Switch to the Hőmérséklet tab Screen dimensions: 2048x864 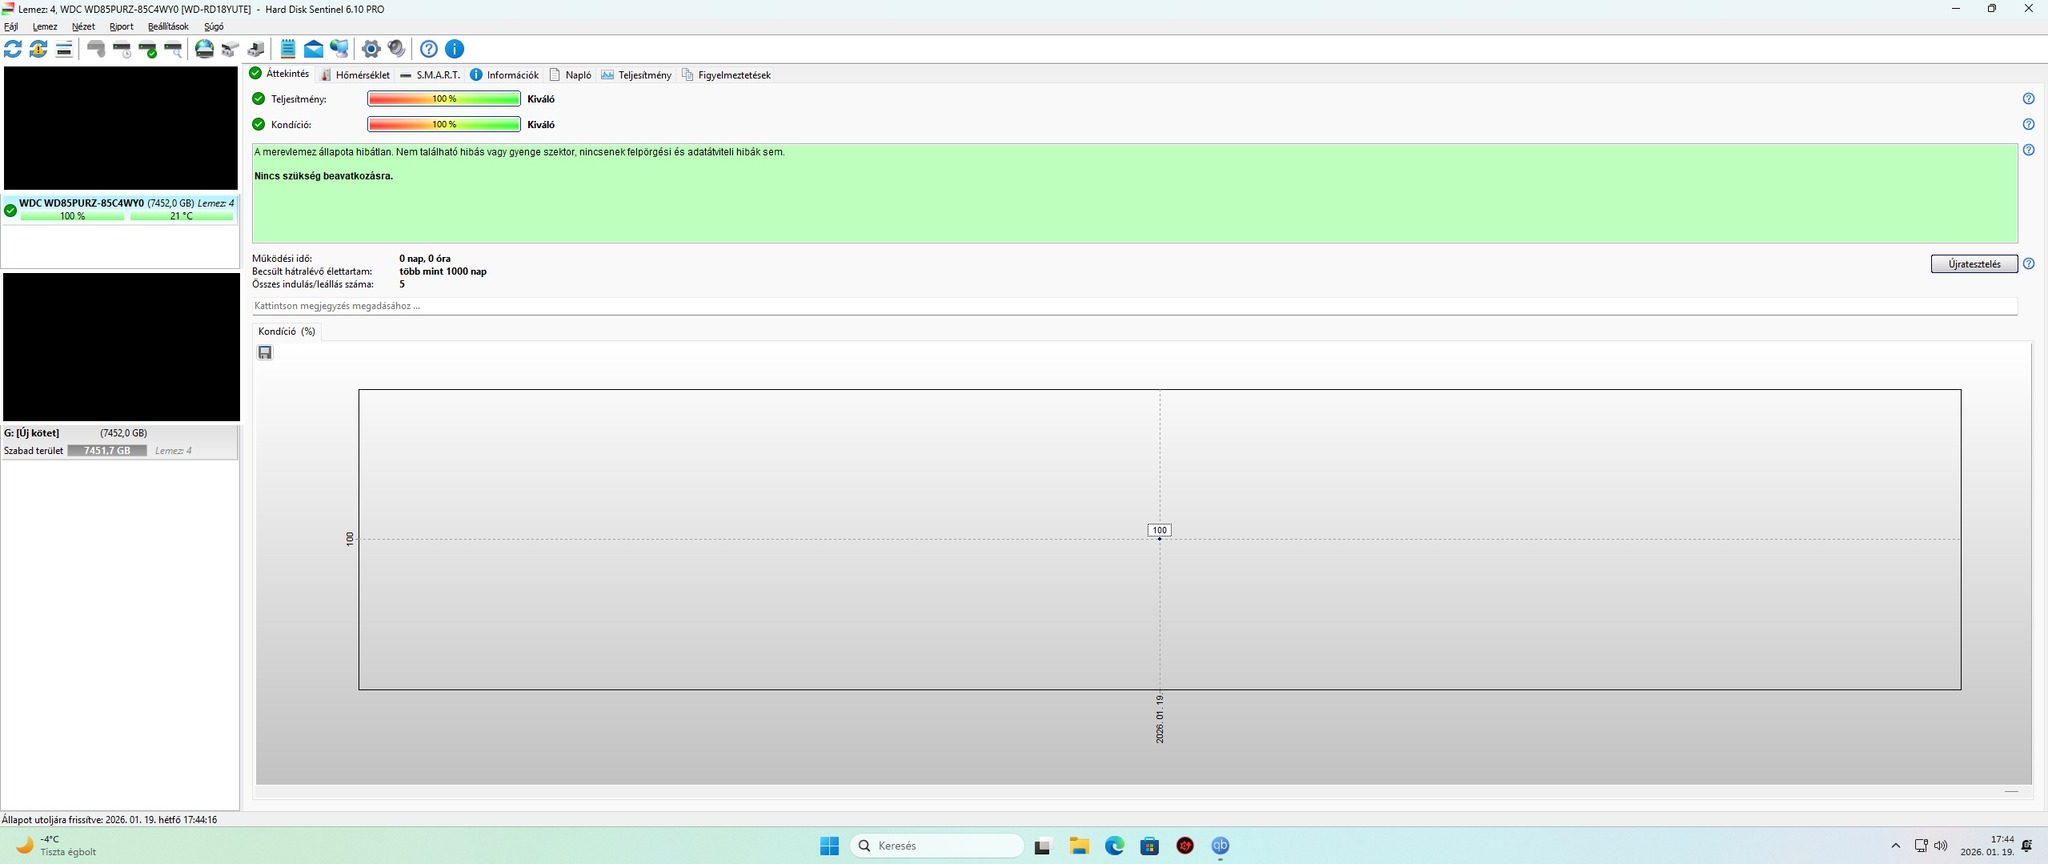click(355, 75)
